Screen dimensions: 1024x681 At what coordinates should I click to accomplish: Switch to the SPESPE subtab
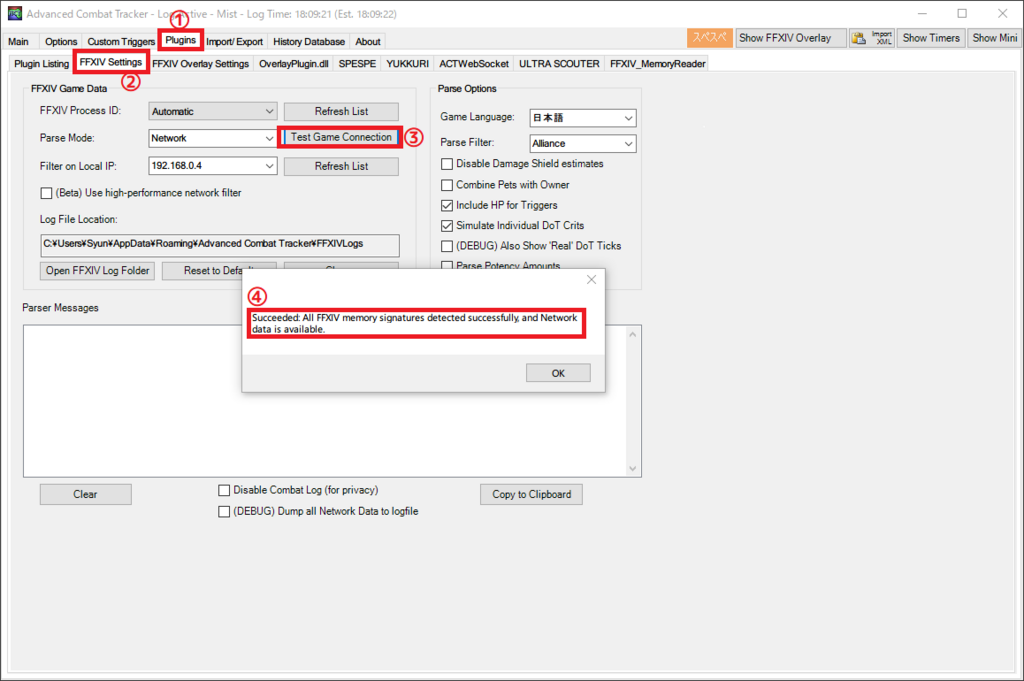point(357,64)
